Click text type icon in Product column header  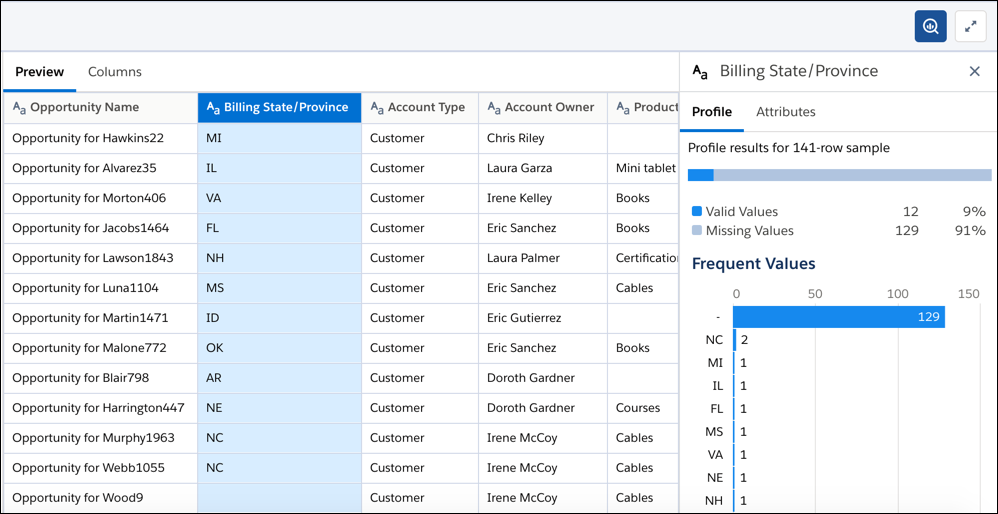coord(623,107)
